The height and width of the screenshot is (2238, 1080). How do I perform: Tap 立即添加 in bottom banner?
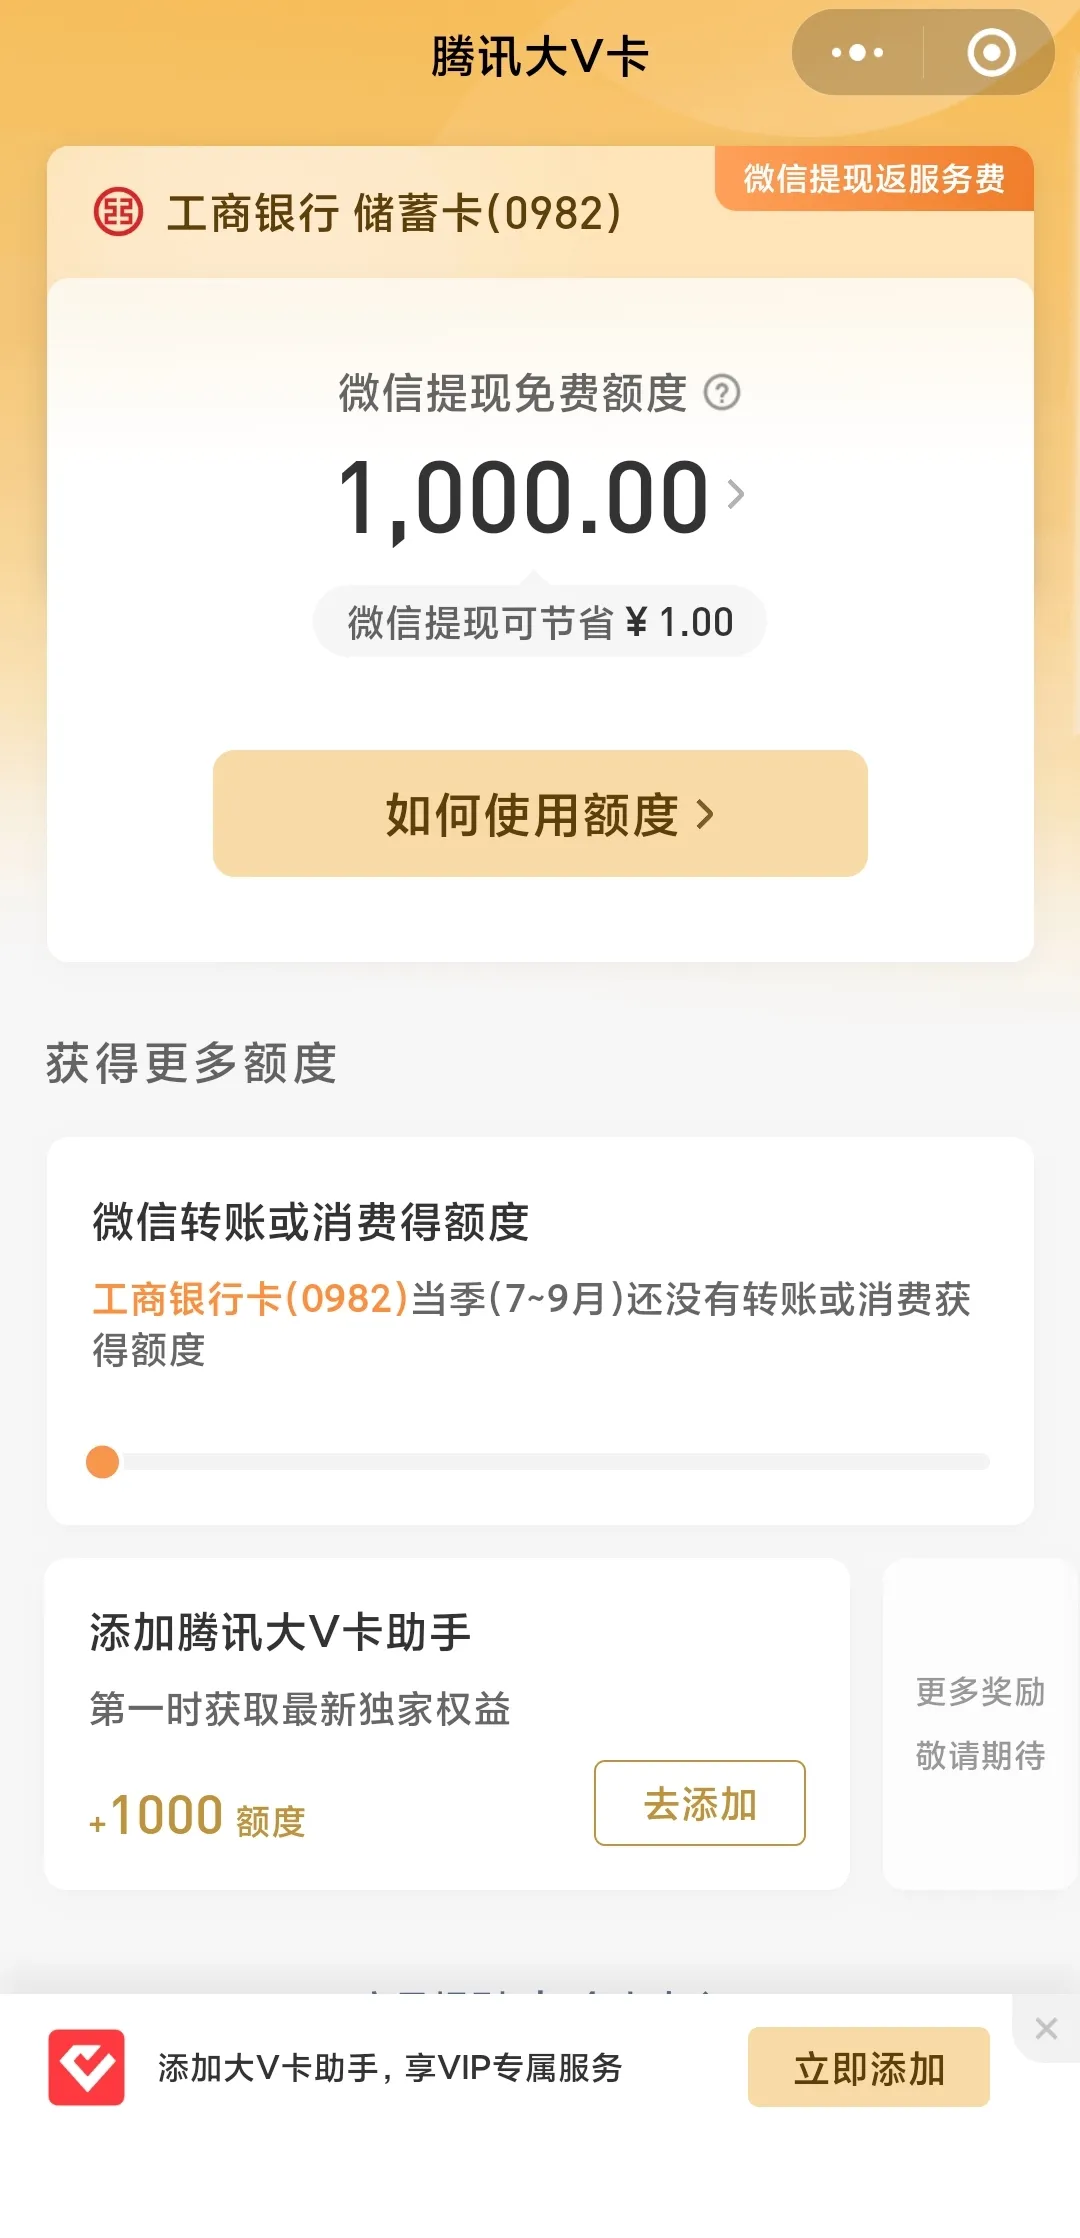(x=868, y=2067)
